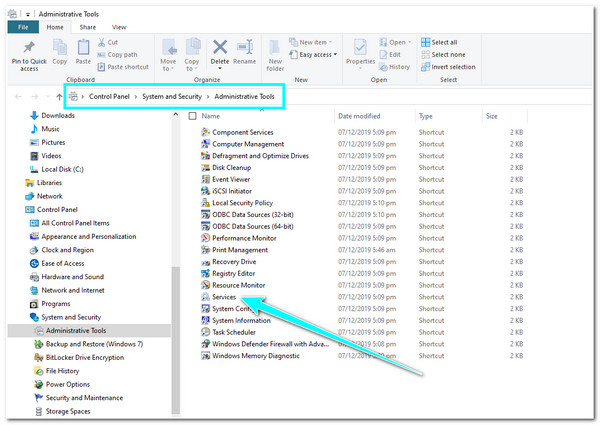
Task: Click the Forward navigation arrow
Action: tap(34, 97)
